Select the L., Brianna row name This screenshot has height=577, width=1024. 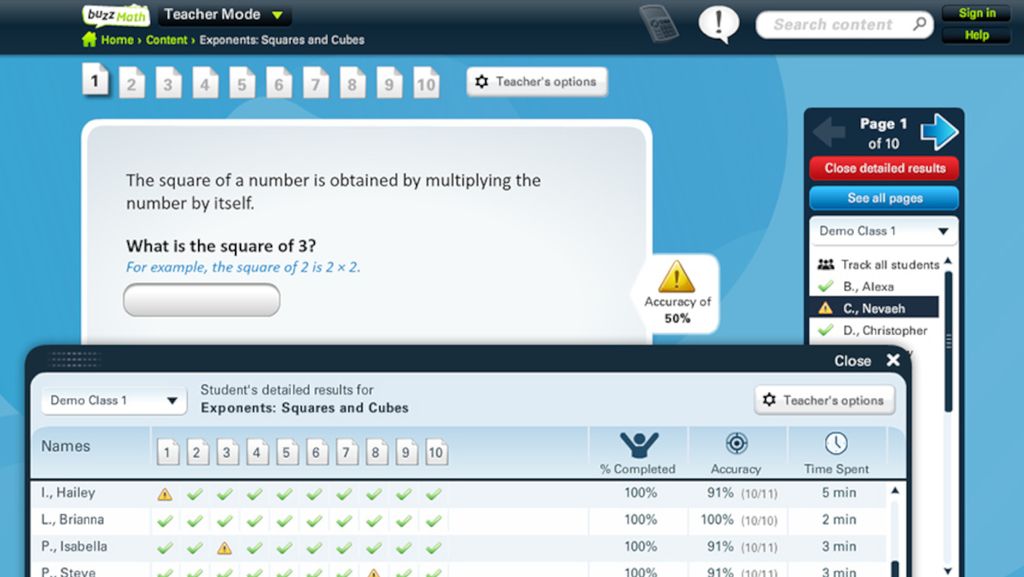click(72, 520)
